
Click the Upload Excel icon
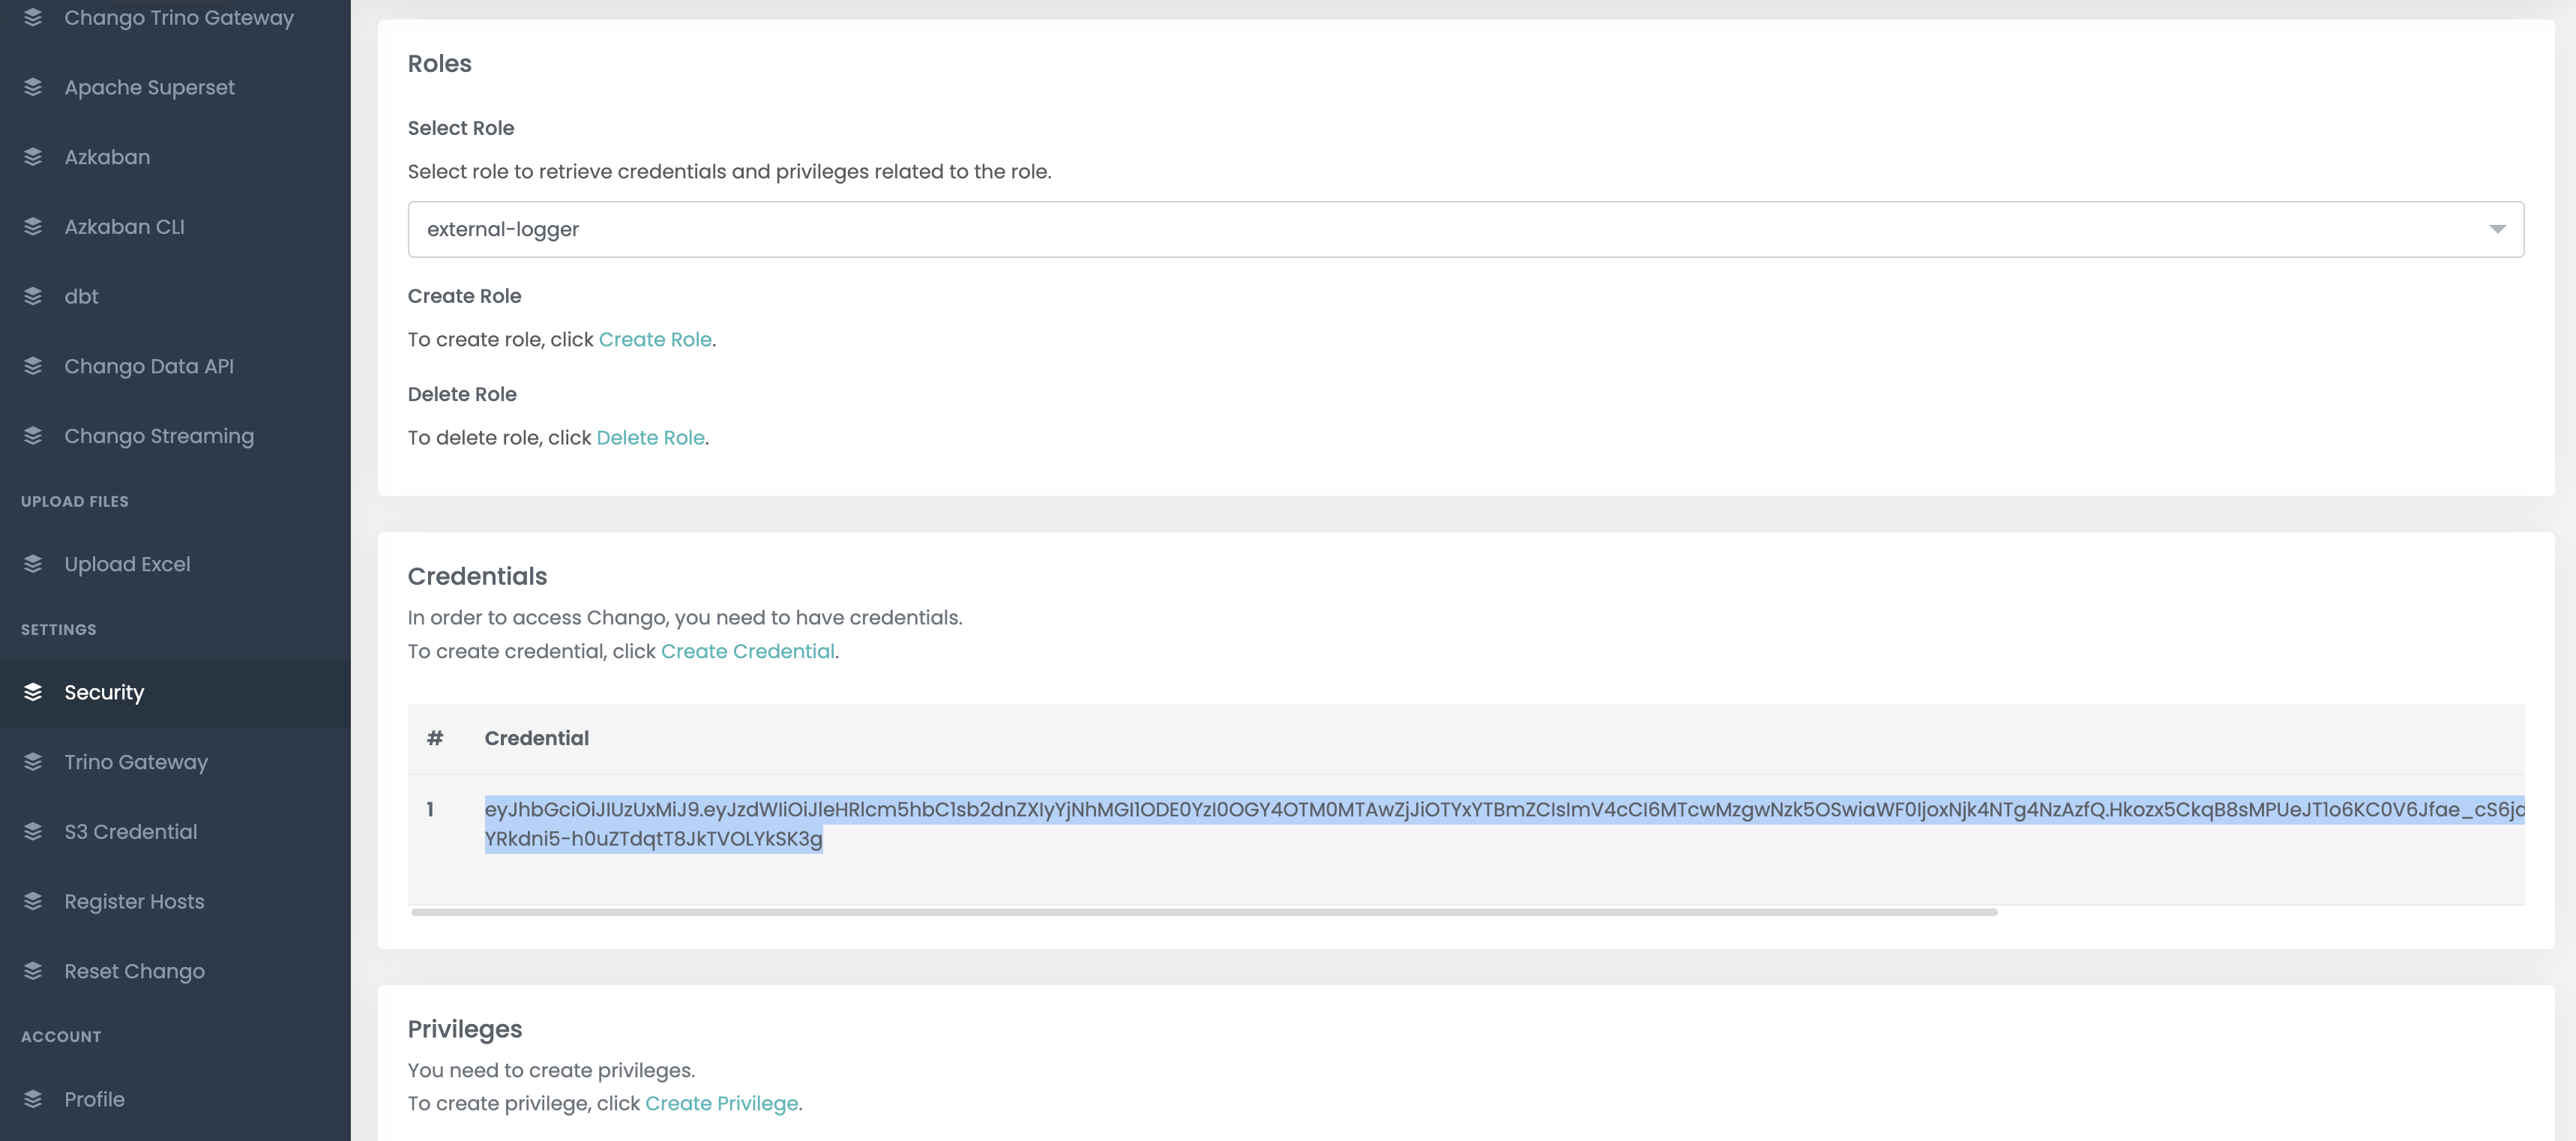pyautogui.click(x=33, y=564)
